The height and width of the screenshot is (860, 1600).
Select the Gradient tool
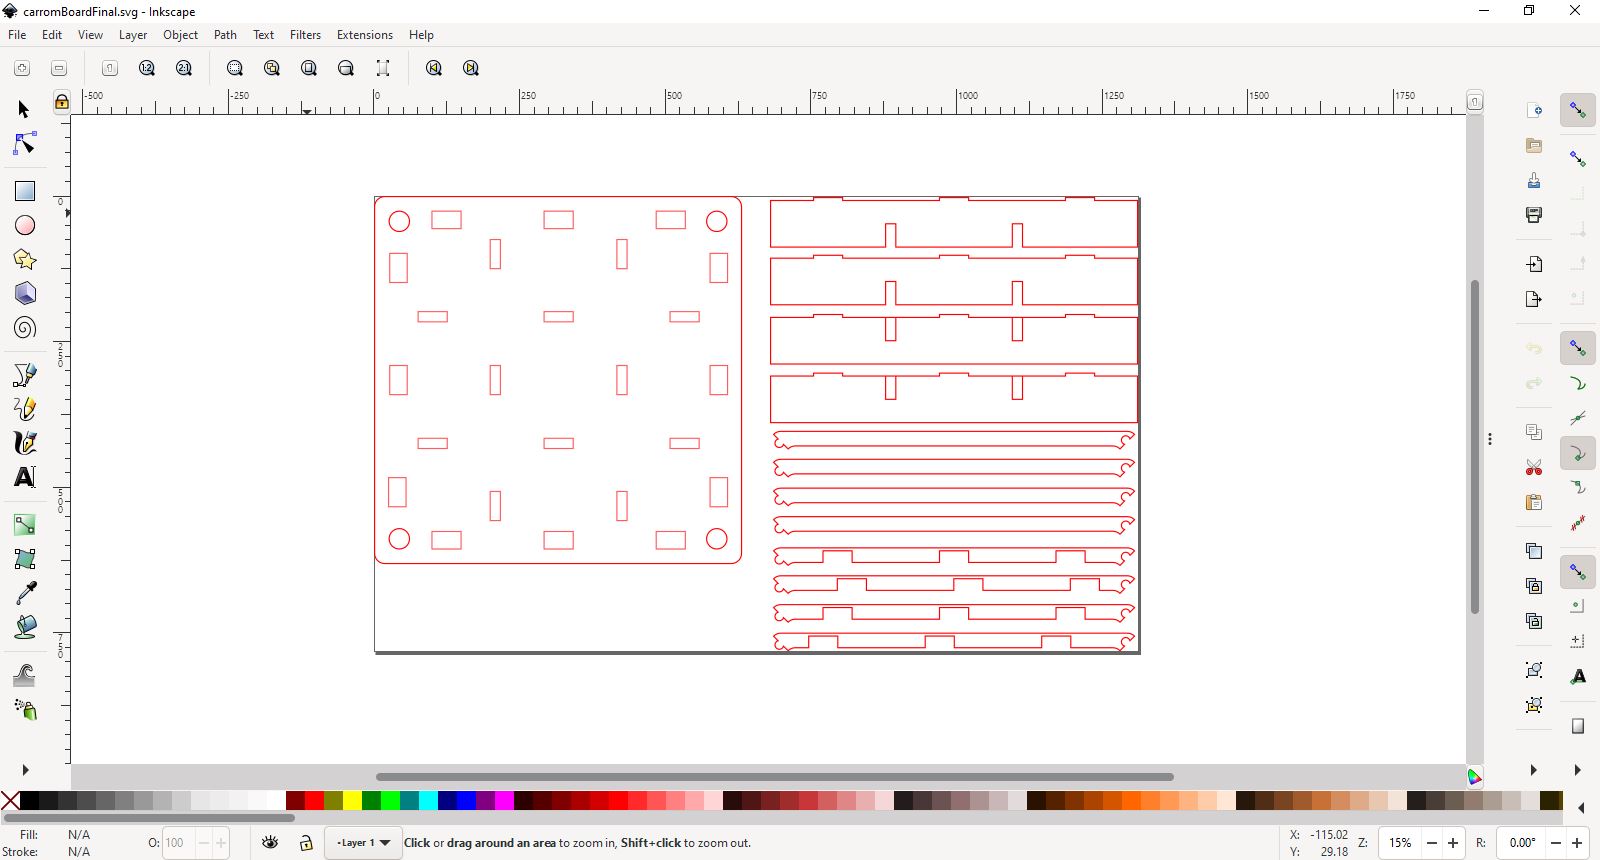click(x=24, y=525)
